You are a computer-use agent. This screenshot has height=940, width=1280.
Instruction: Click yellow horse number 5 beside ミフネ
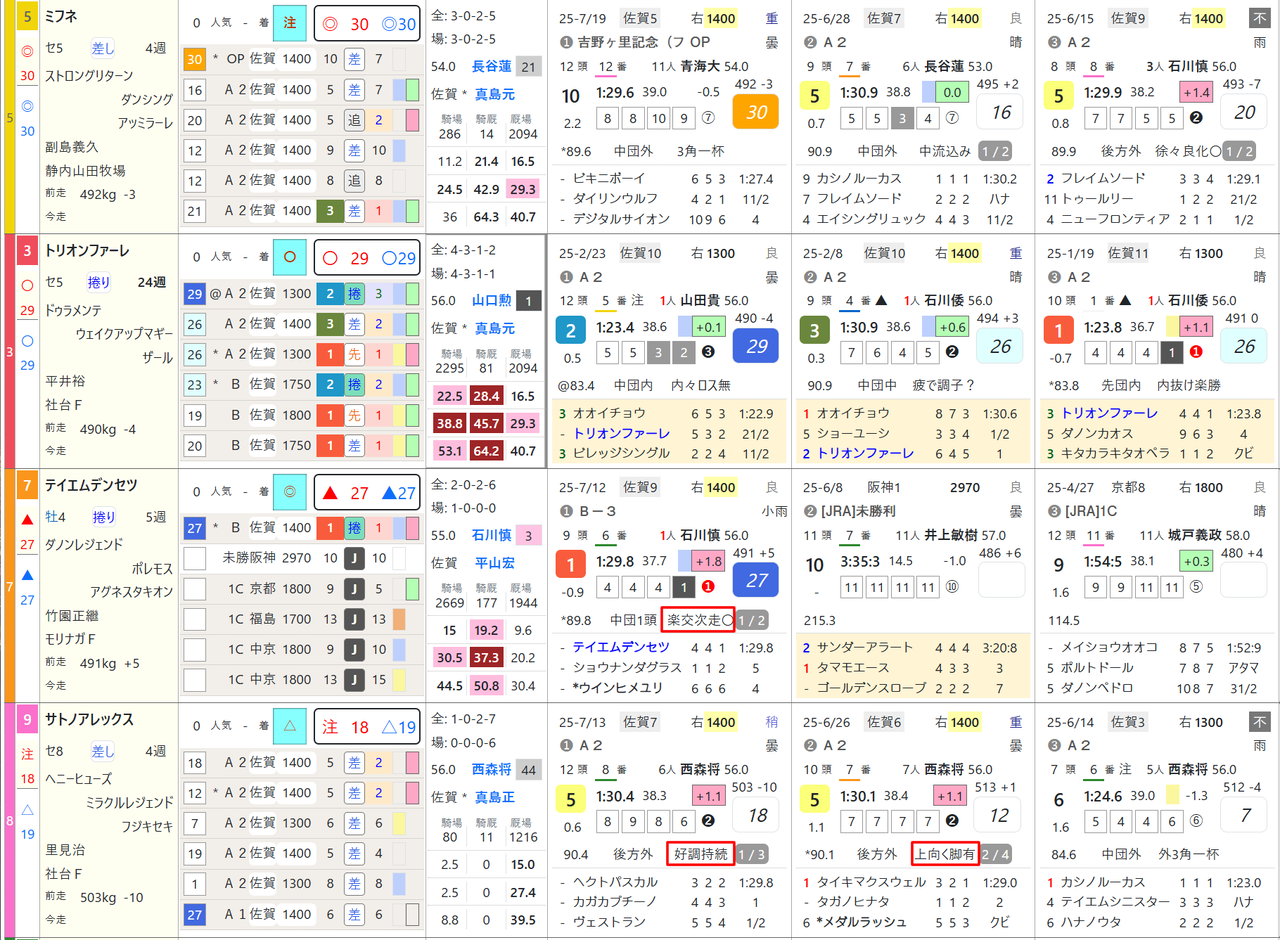[28, 17]
